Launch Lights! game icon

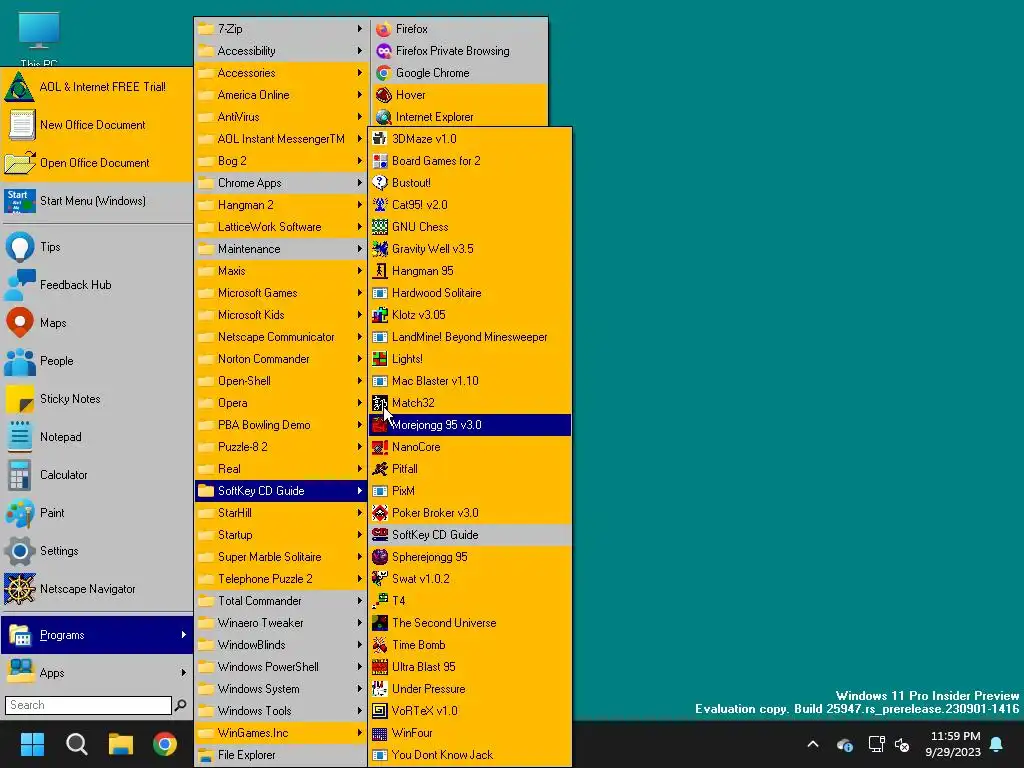[379, 359]
